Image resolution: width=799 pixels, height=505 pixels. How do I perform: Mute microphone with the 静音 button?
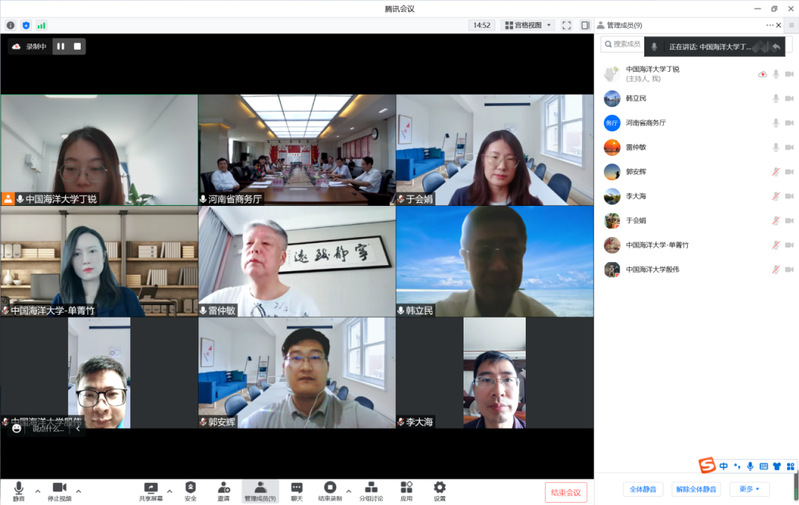tap(18, 490)
